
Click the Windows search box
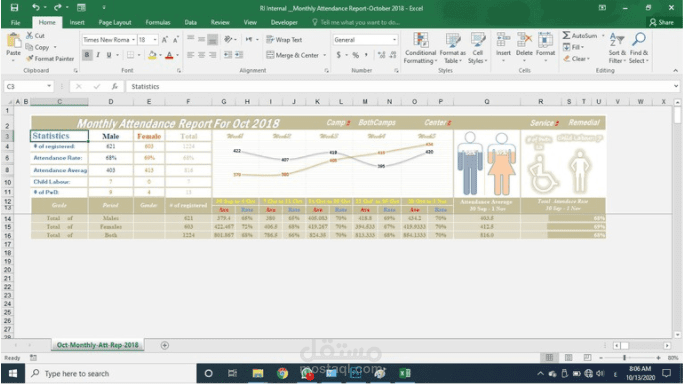pyautogui.click(x=111, y=374)
